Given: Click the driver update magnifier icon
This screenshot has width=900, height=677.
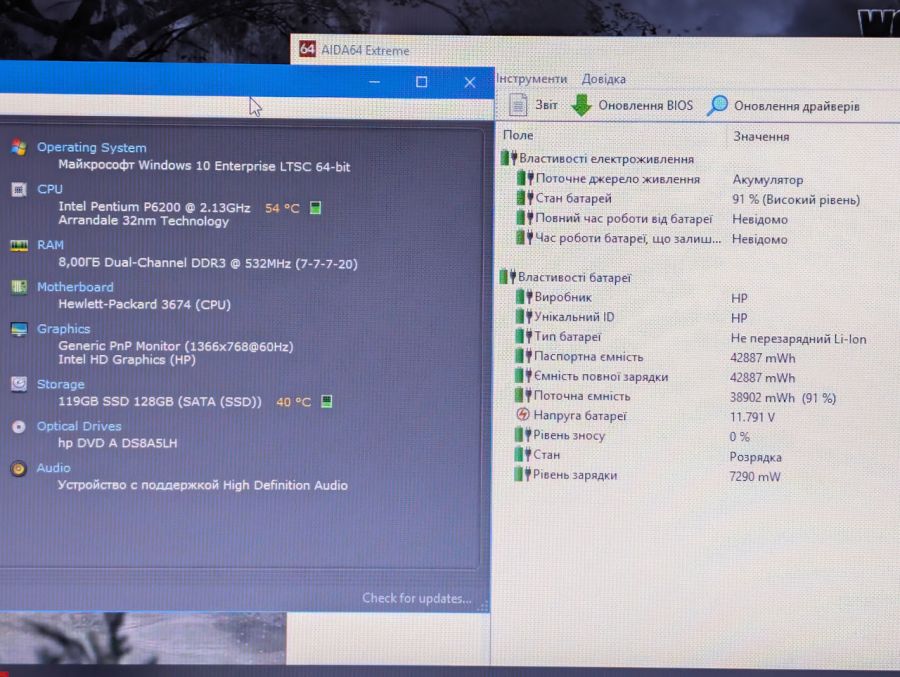Looking at the screenshot, I should 717,106.
